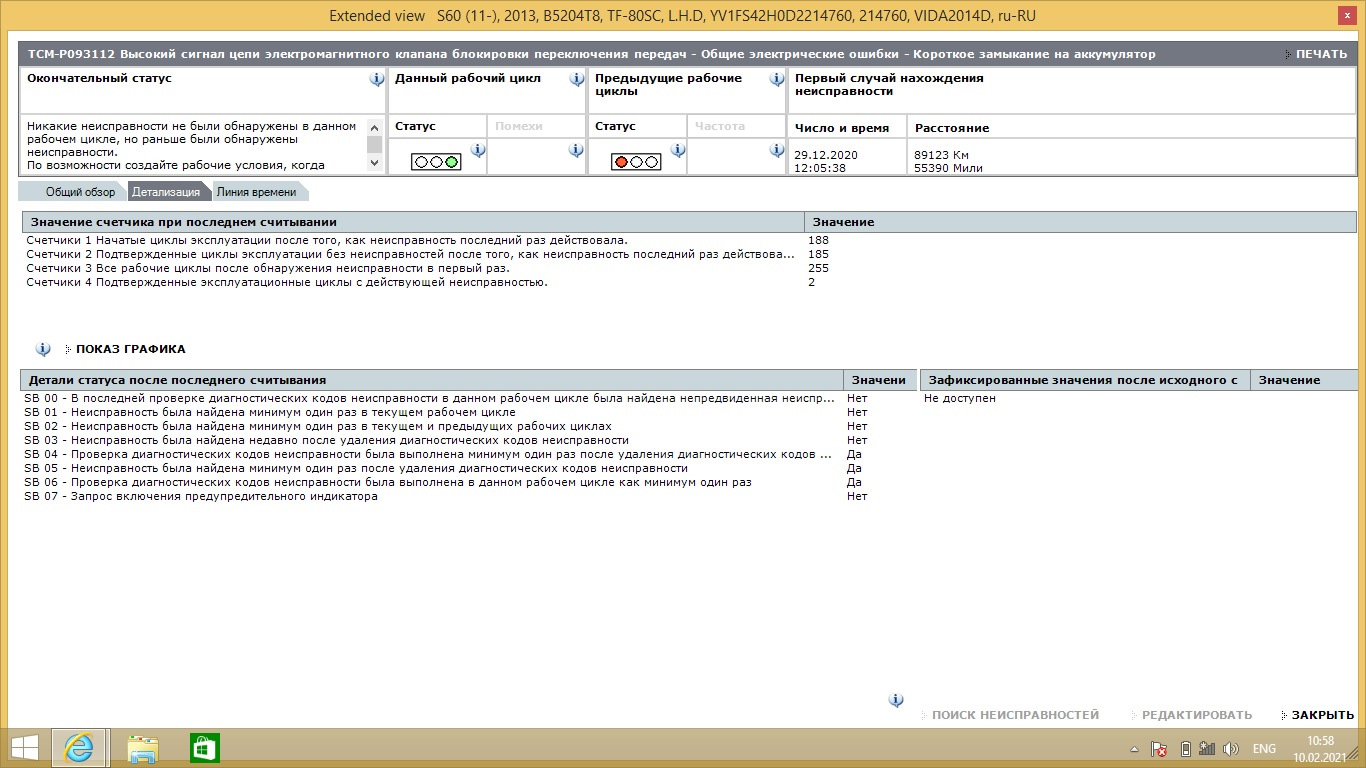Click the ПЕЧАТЬ print button
This screenshot has height=768, width=1366.
[1320, 54]
